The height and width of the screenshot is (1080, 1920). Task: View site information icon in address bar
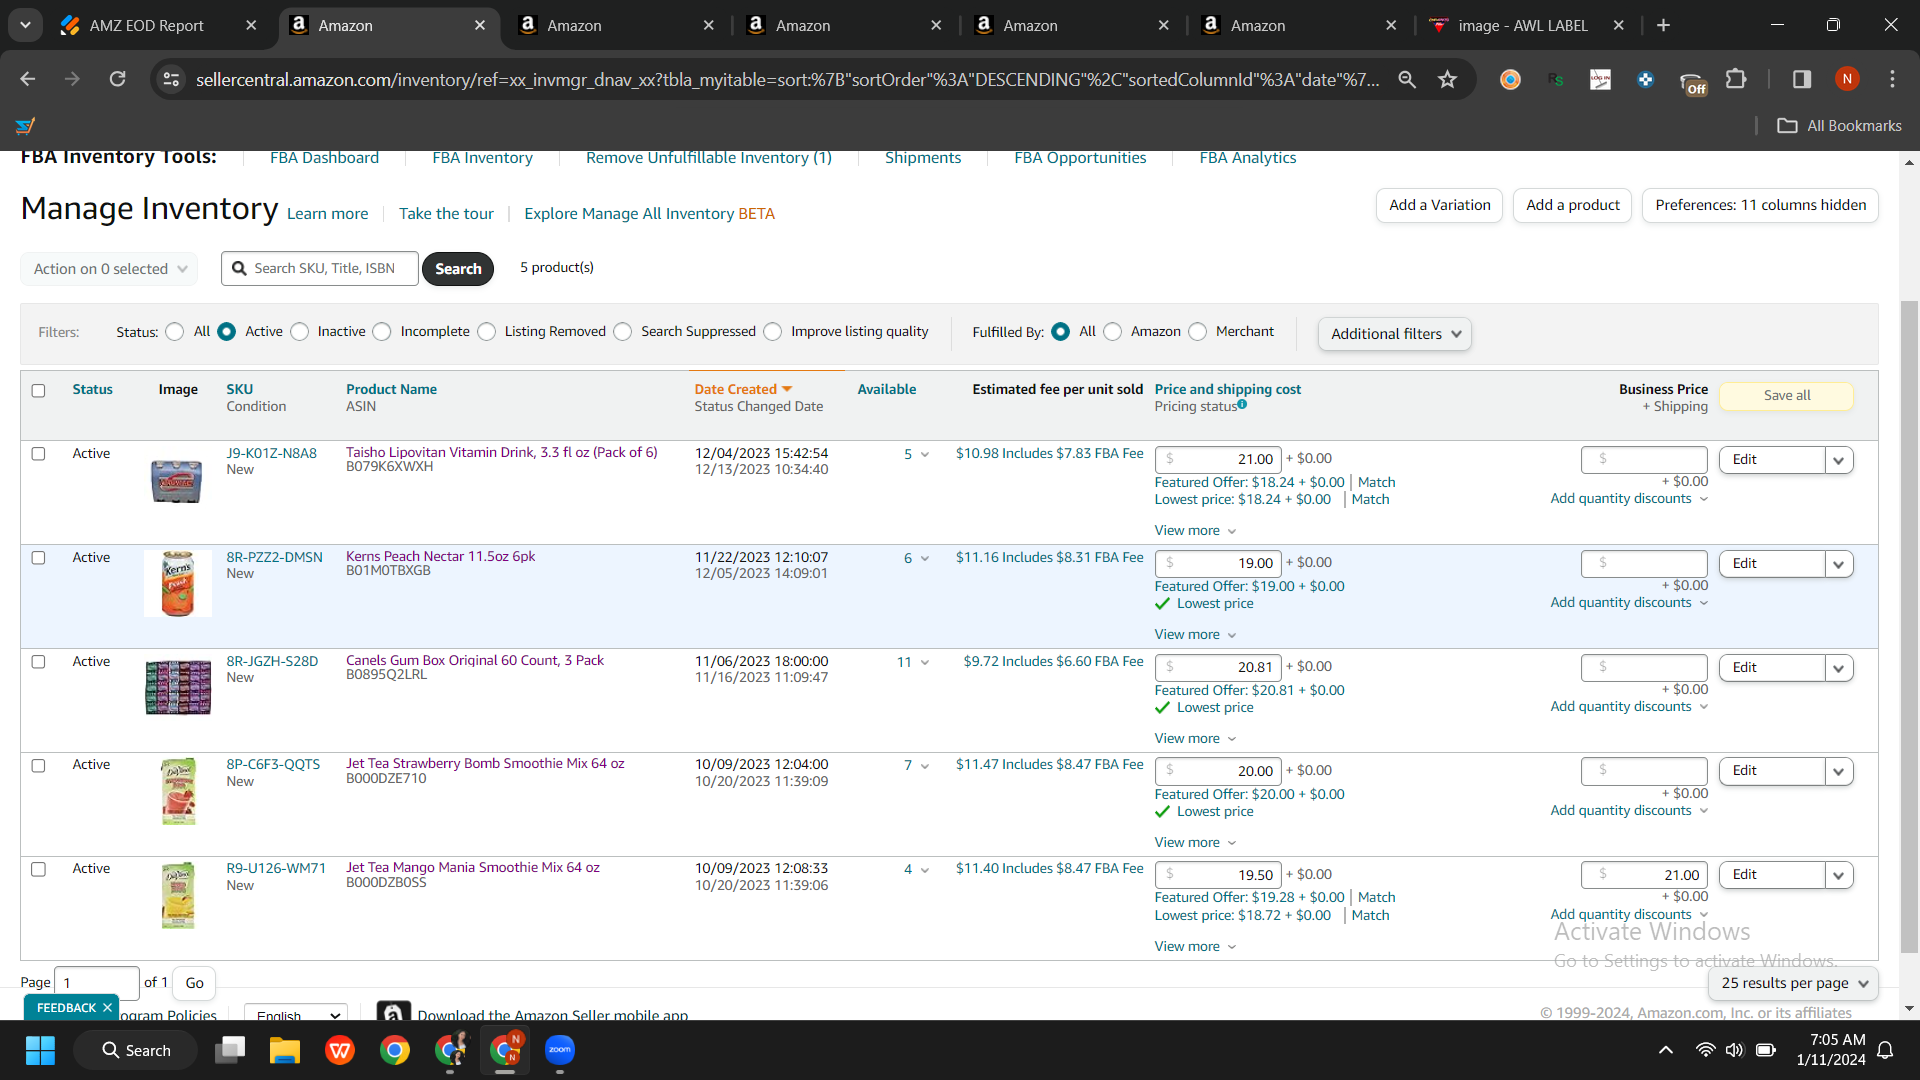pos(171,79)
